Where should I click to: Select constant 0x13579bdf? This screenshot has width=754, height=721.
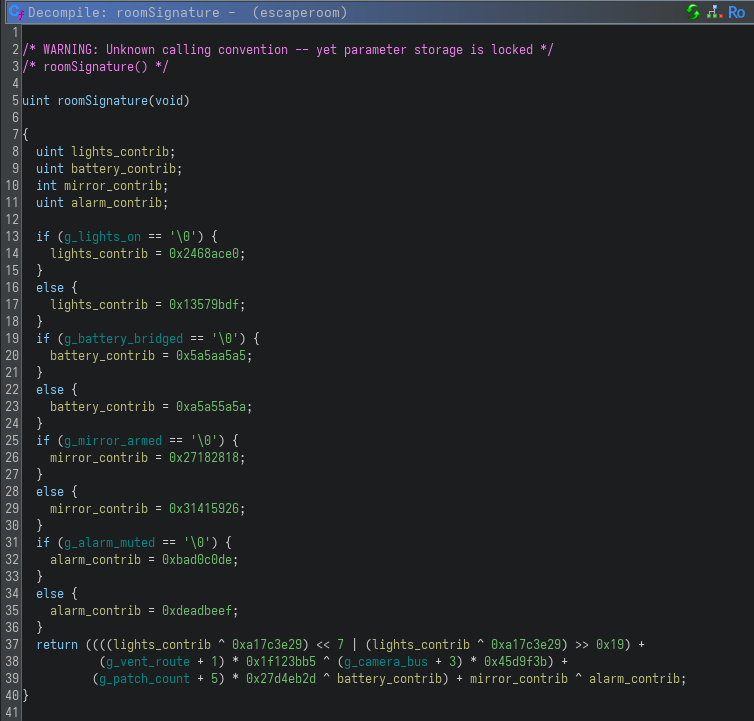click(x=204, y=304)
